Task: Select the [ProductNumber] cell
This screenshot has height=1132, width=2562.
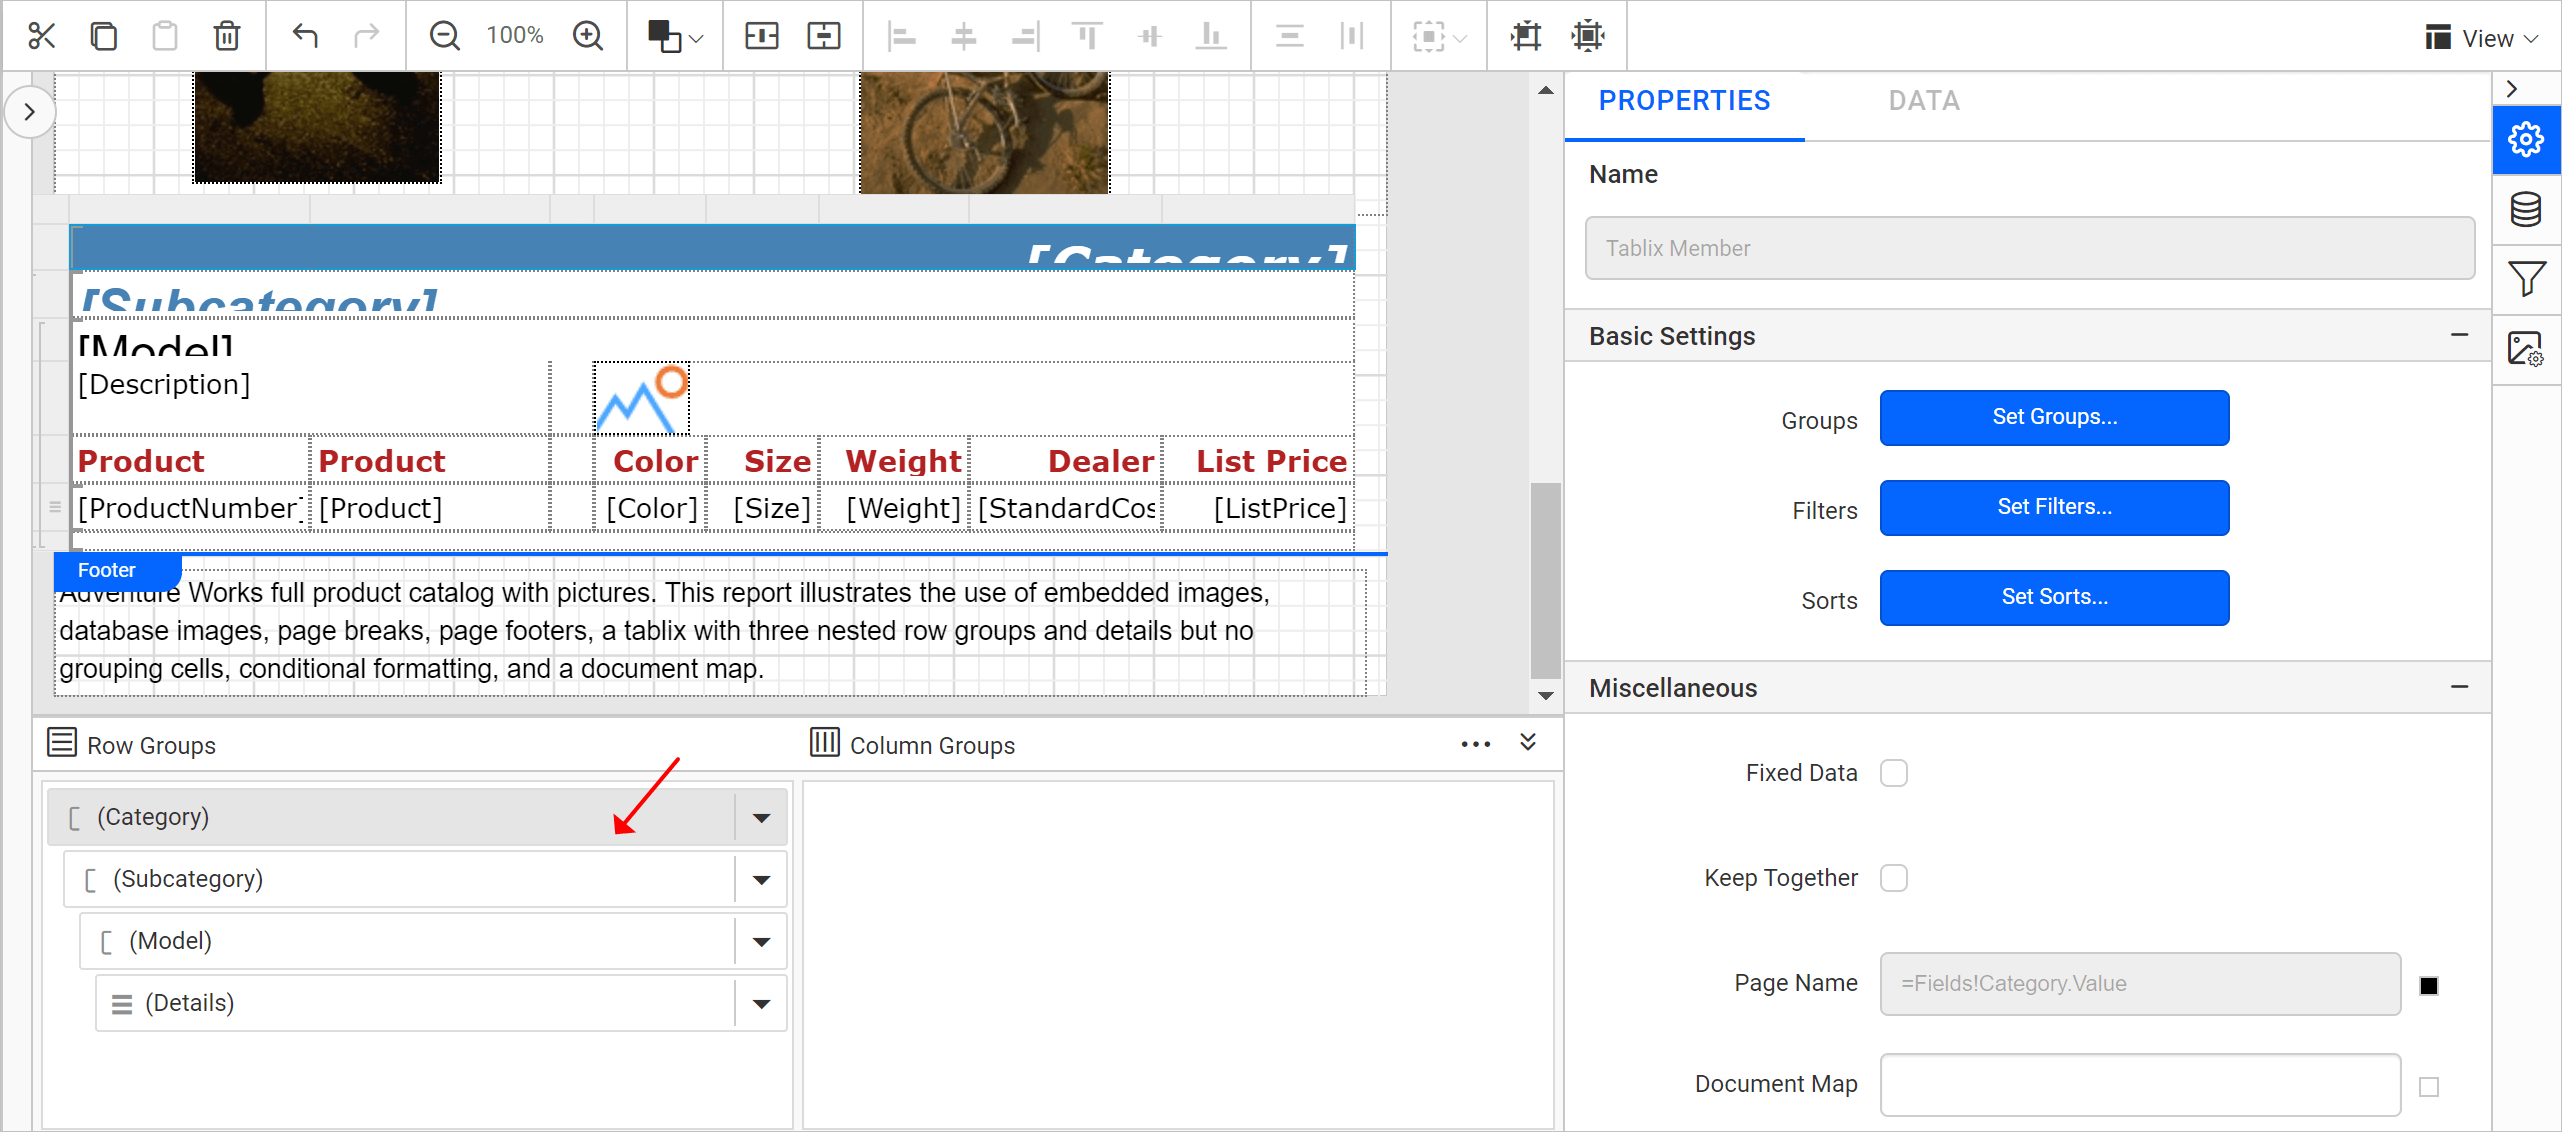Action: 190,508
